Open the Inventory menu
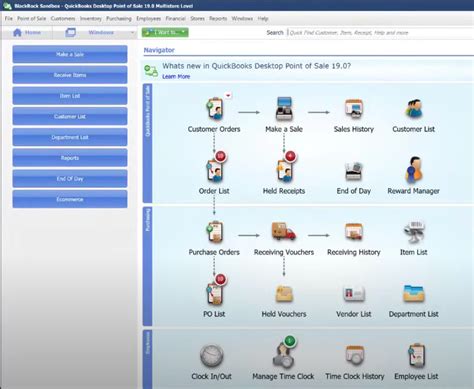 (91, 19)
